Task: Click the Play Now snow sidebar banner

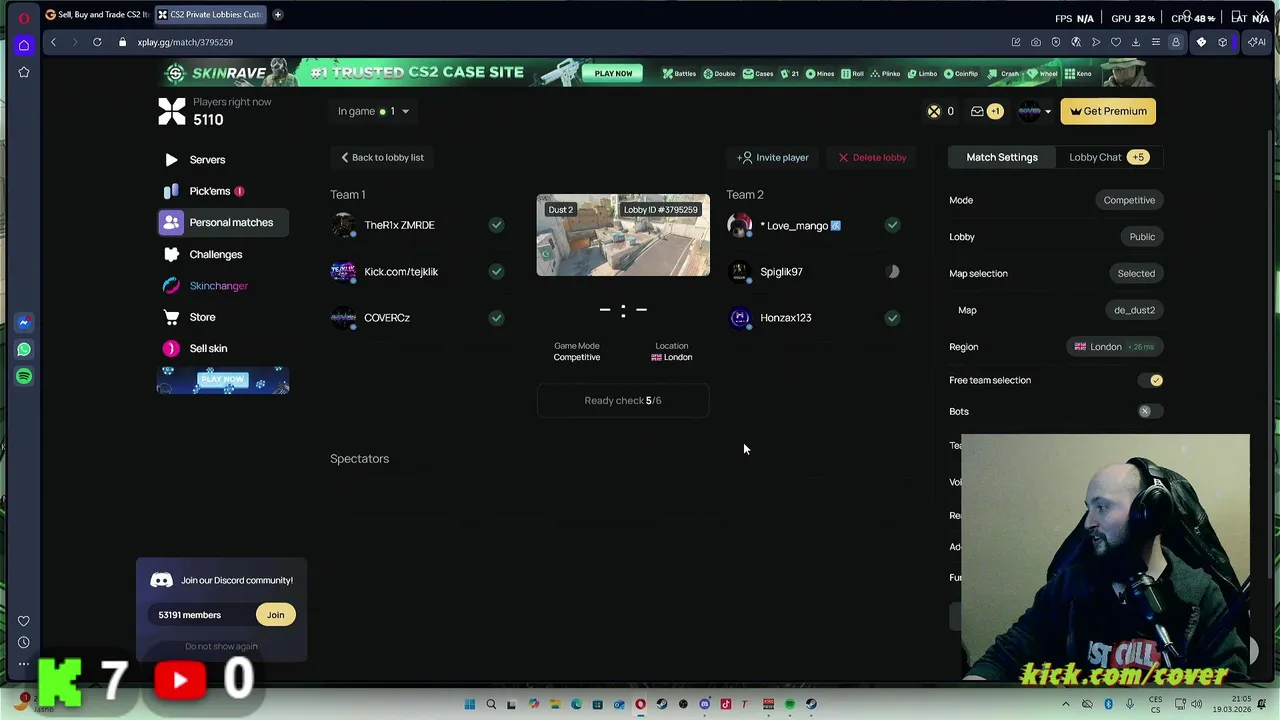Action: point(223,380)
